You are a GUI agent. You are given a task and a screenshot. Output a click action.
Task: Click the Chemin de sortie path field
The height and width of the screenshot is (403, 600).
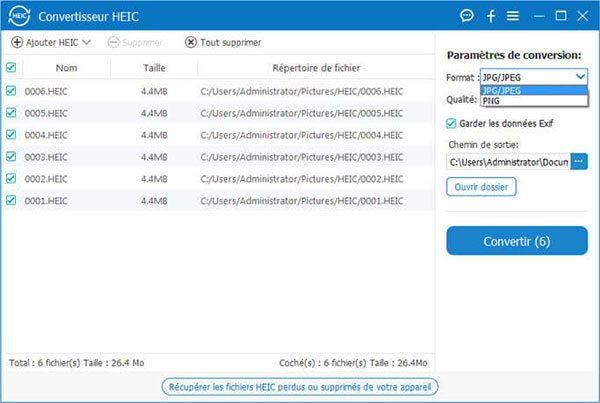click(x=507, y=161)
